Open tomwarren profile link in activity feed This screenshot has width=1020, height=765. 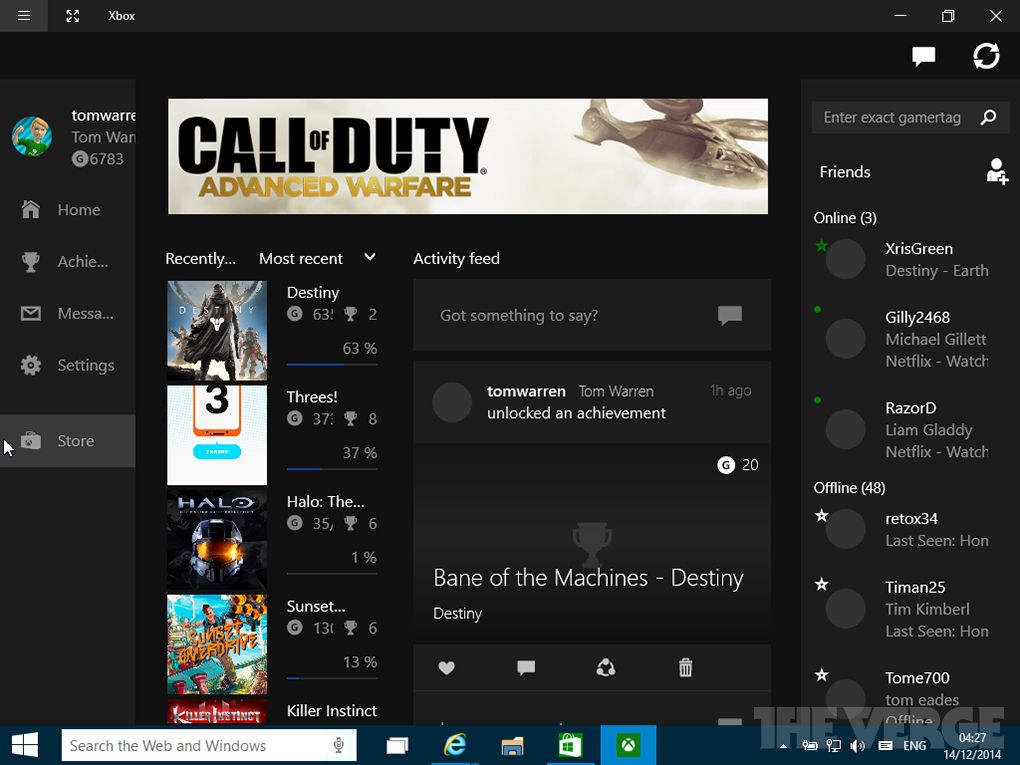point(526,391)
